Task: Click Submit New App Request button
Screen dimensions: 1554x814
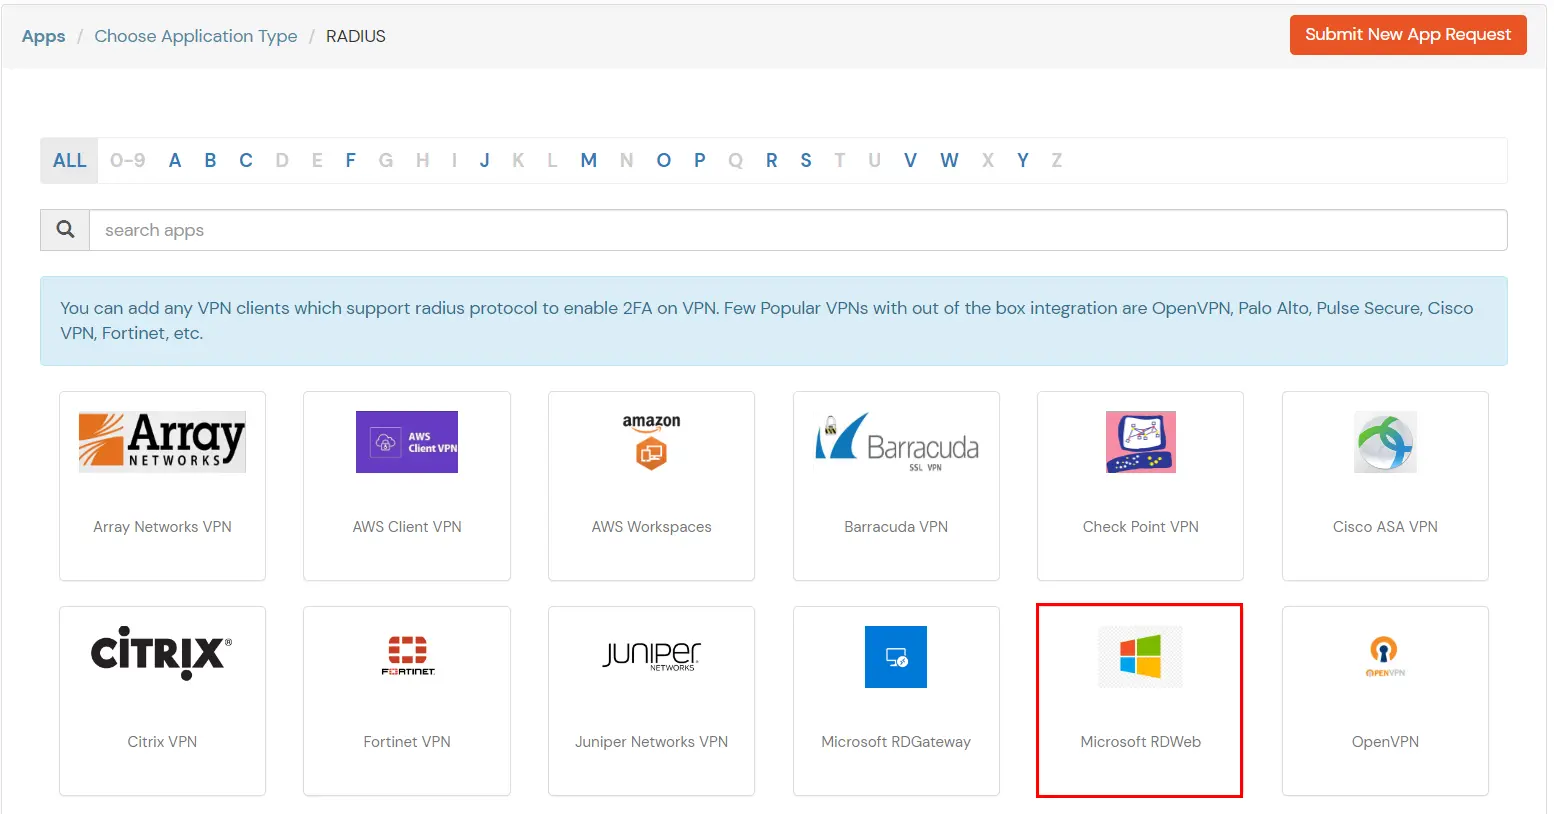Action: pyautogui.click(x=1408, y=35)
